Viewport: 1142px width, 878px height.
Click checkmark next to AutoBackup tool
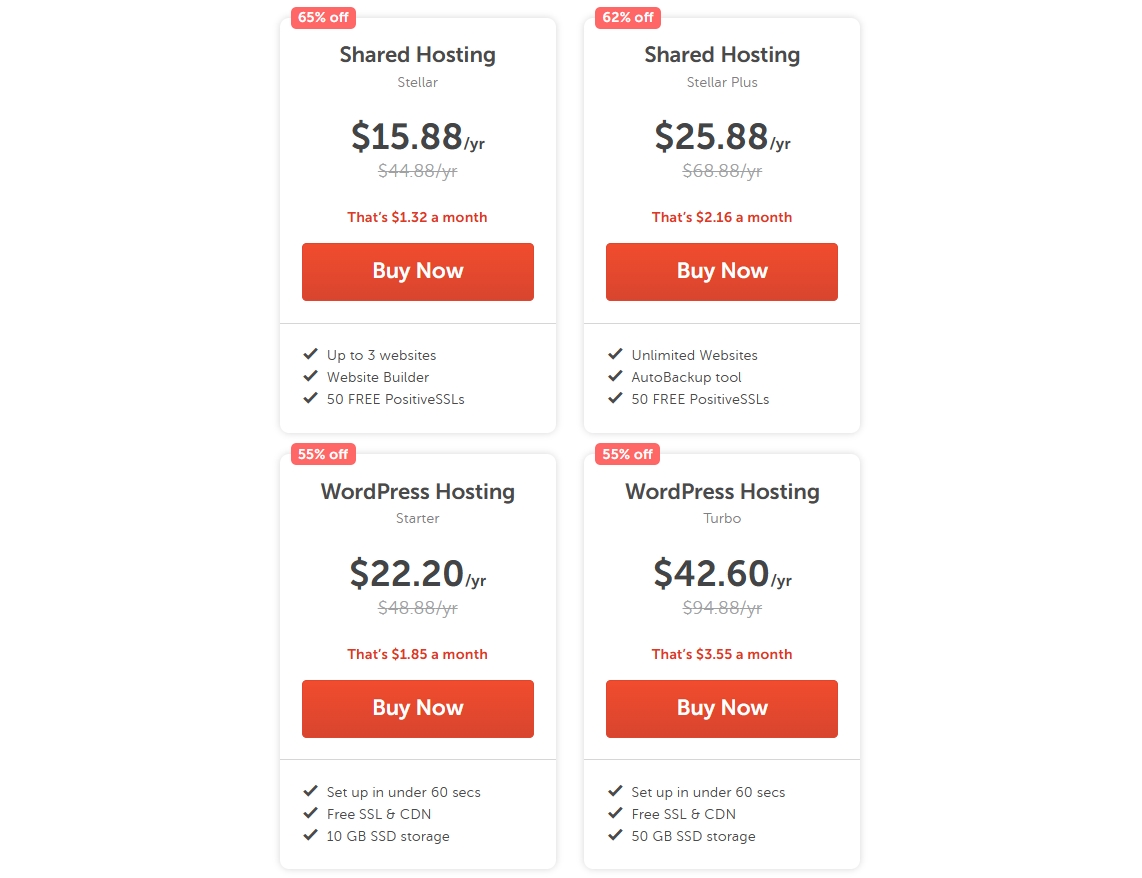tap(615, 376)
